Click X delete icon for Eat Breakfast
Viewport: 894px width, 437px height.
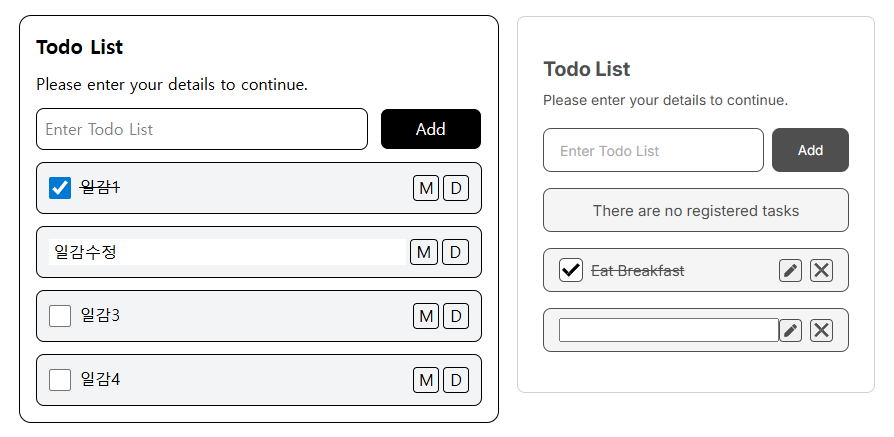click(821, 270)
